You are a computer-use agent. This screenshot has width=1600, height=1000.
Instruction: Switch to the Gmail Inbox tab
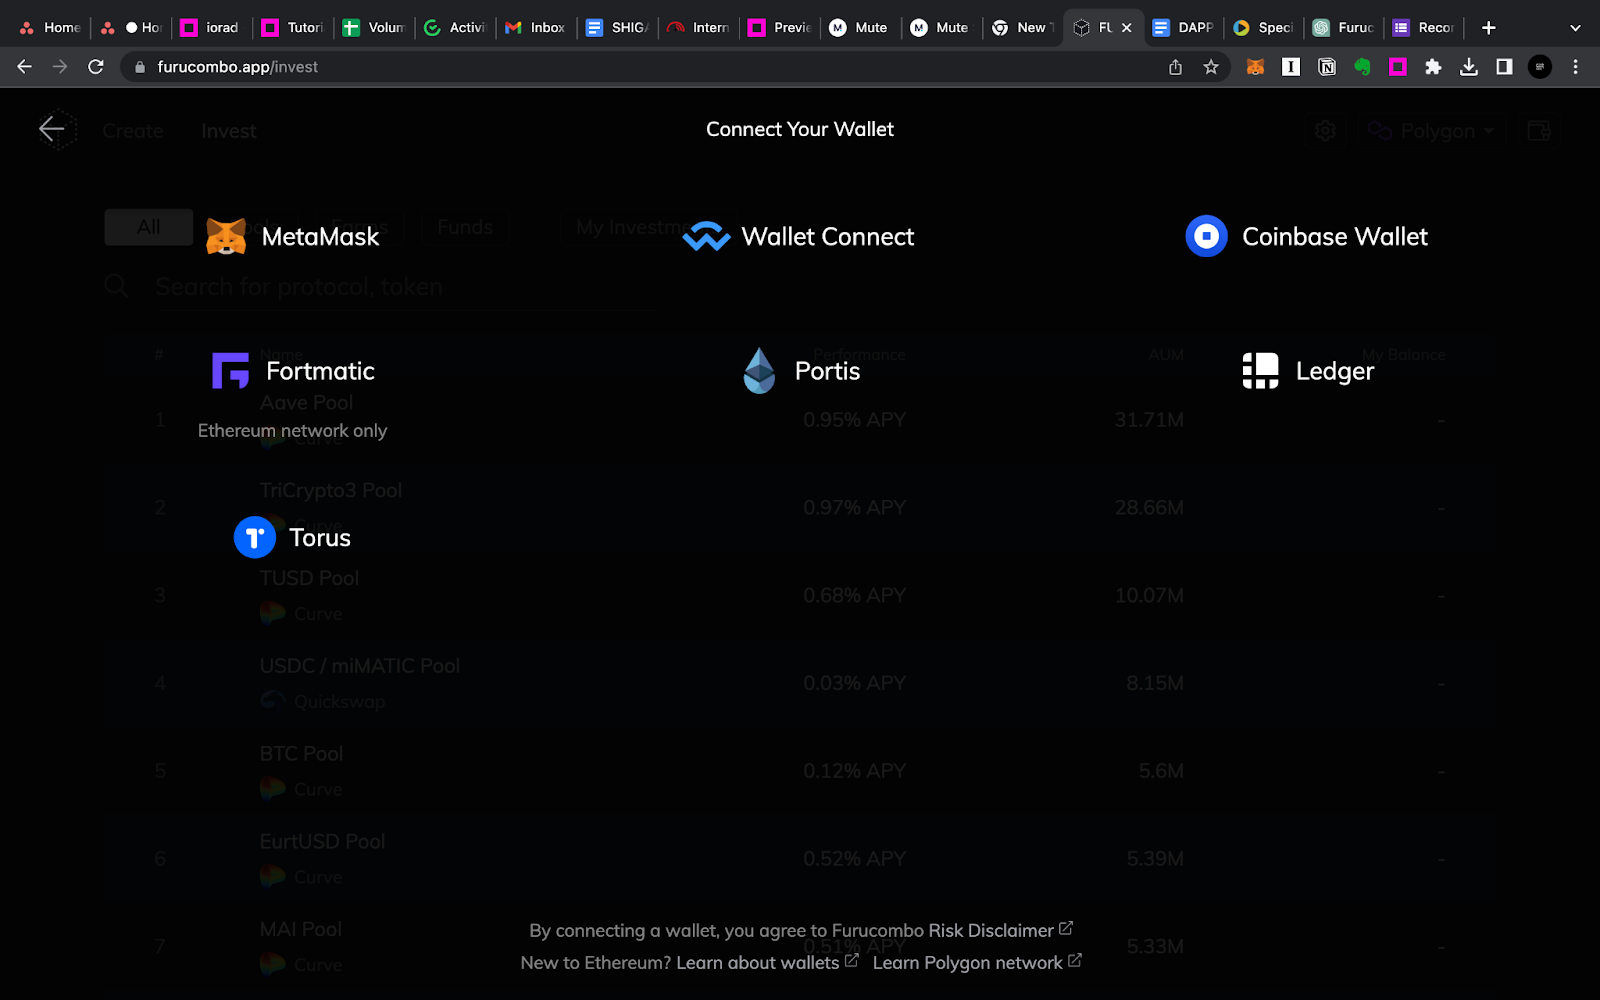pos(536,28)
